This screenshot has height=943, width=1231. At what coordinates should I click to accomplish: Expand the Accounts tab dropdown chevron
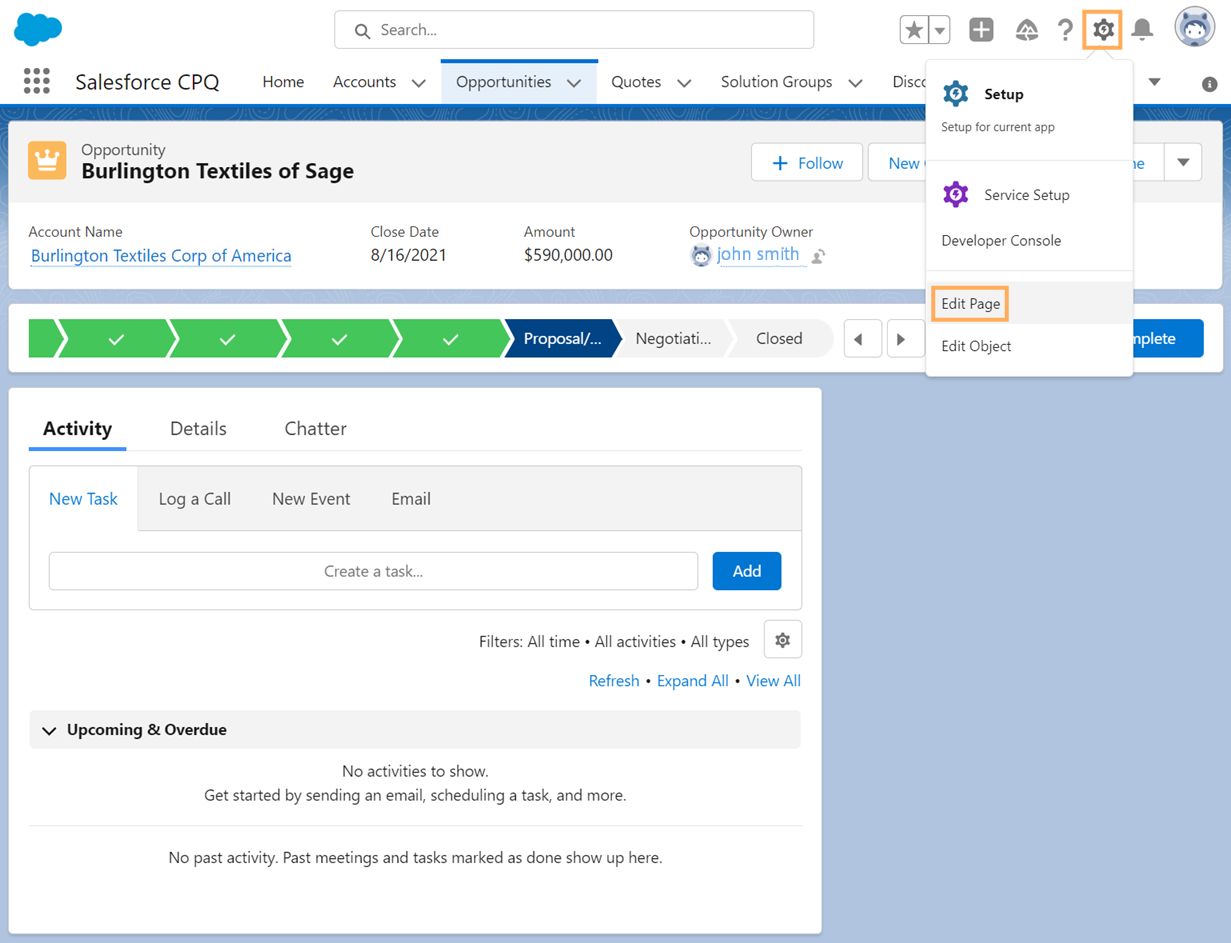tap(419, 83)
